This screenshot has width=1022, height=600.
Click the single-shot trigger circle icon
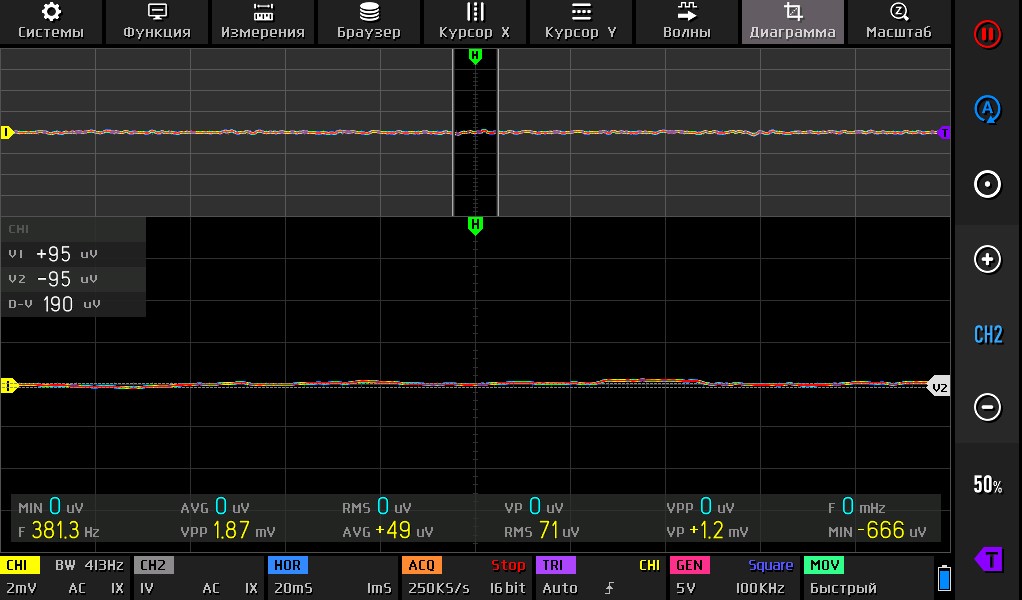(988, 184)
